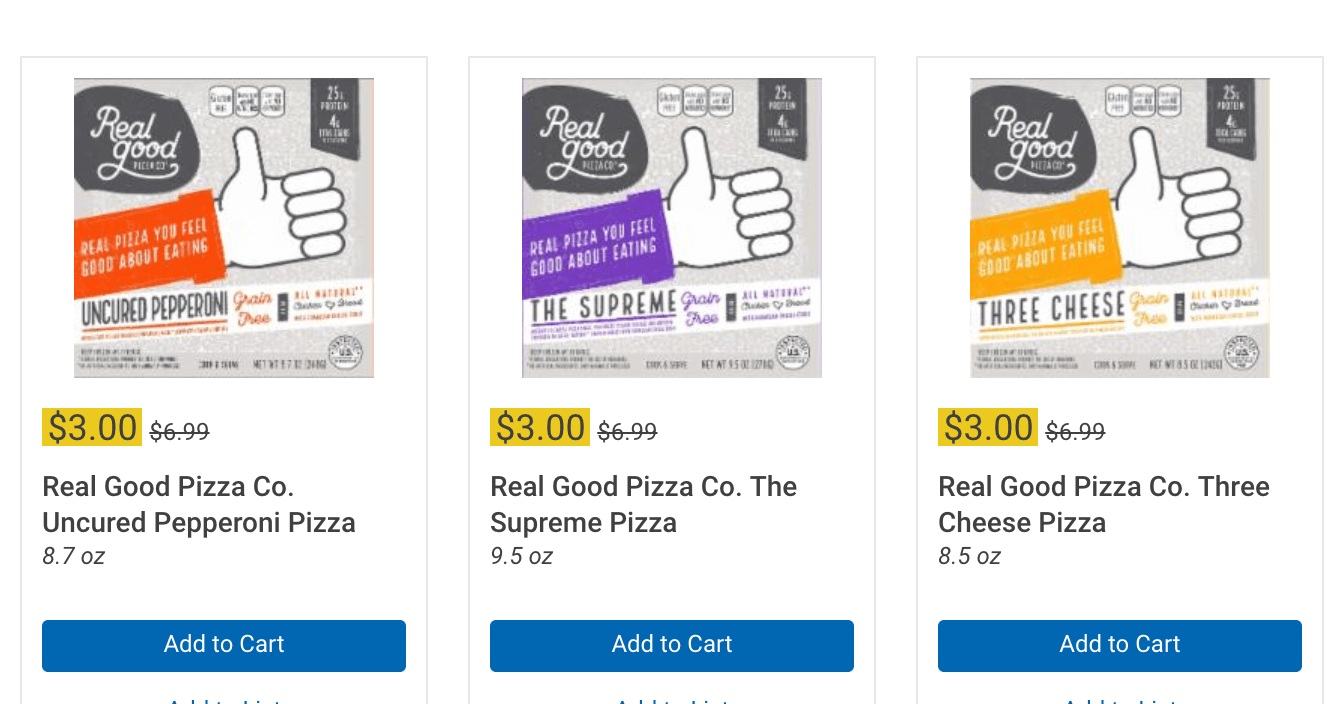Click the $3.00 sale price for Supreme Pizza
Viewport: 1336px width, 704px height.
pos(540,428)
